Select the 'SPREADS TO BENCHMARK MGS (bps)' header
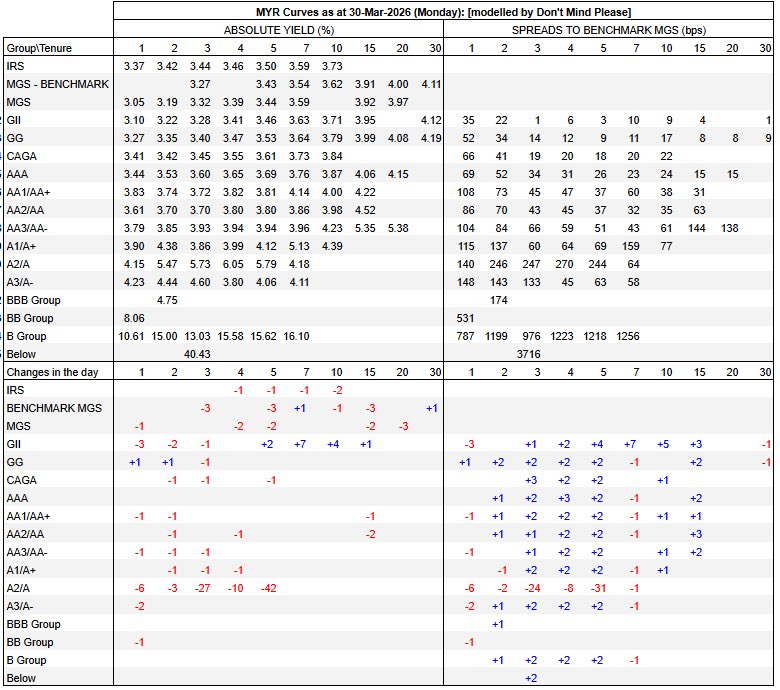The image size is (780, 690). click(609, 30)
